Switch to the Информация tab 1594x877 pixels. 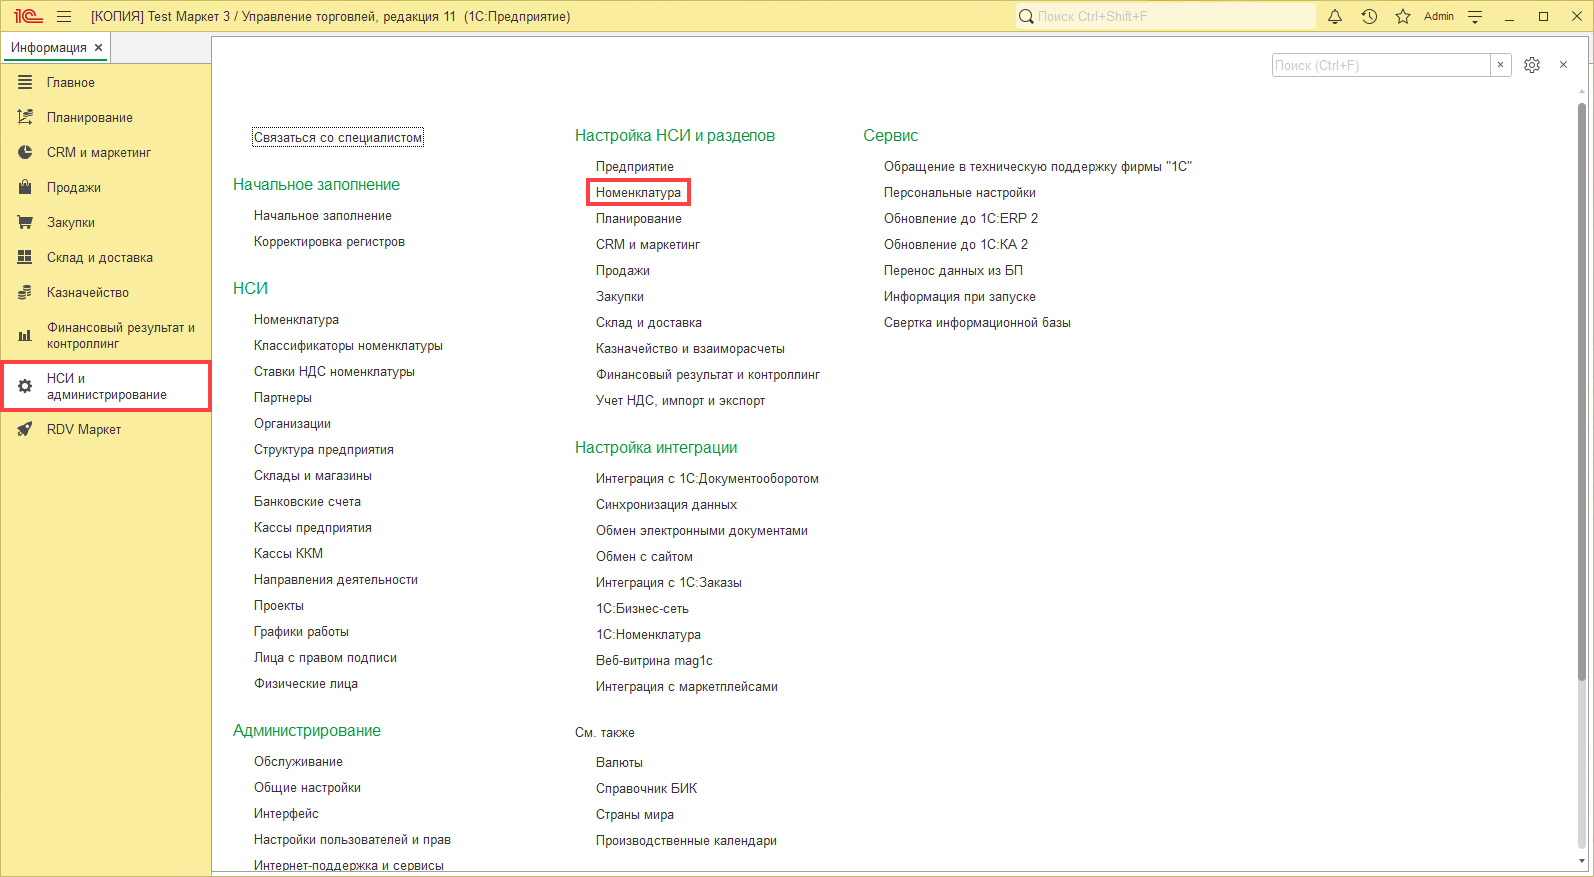coord(48,48)
